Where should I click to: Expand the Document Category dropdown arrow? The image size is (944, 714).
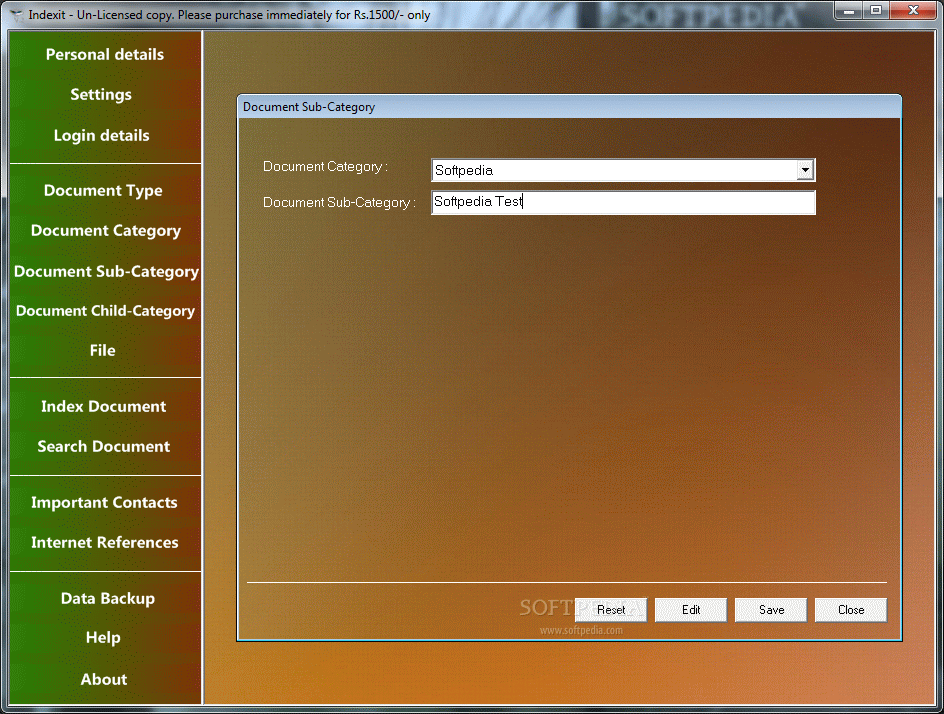(x=805, y=170)
